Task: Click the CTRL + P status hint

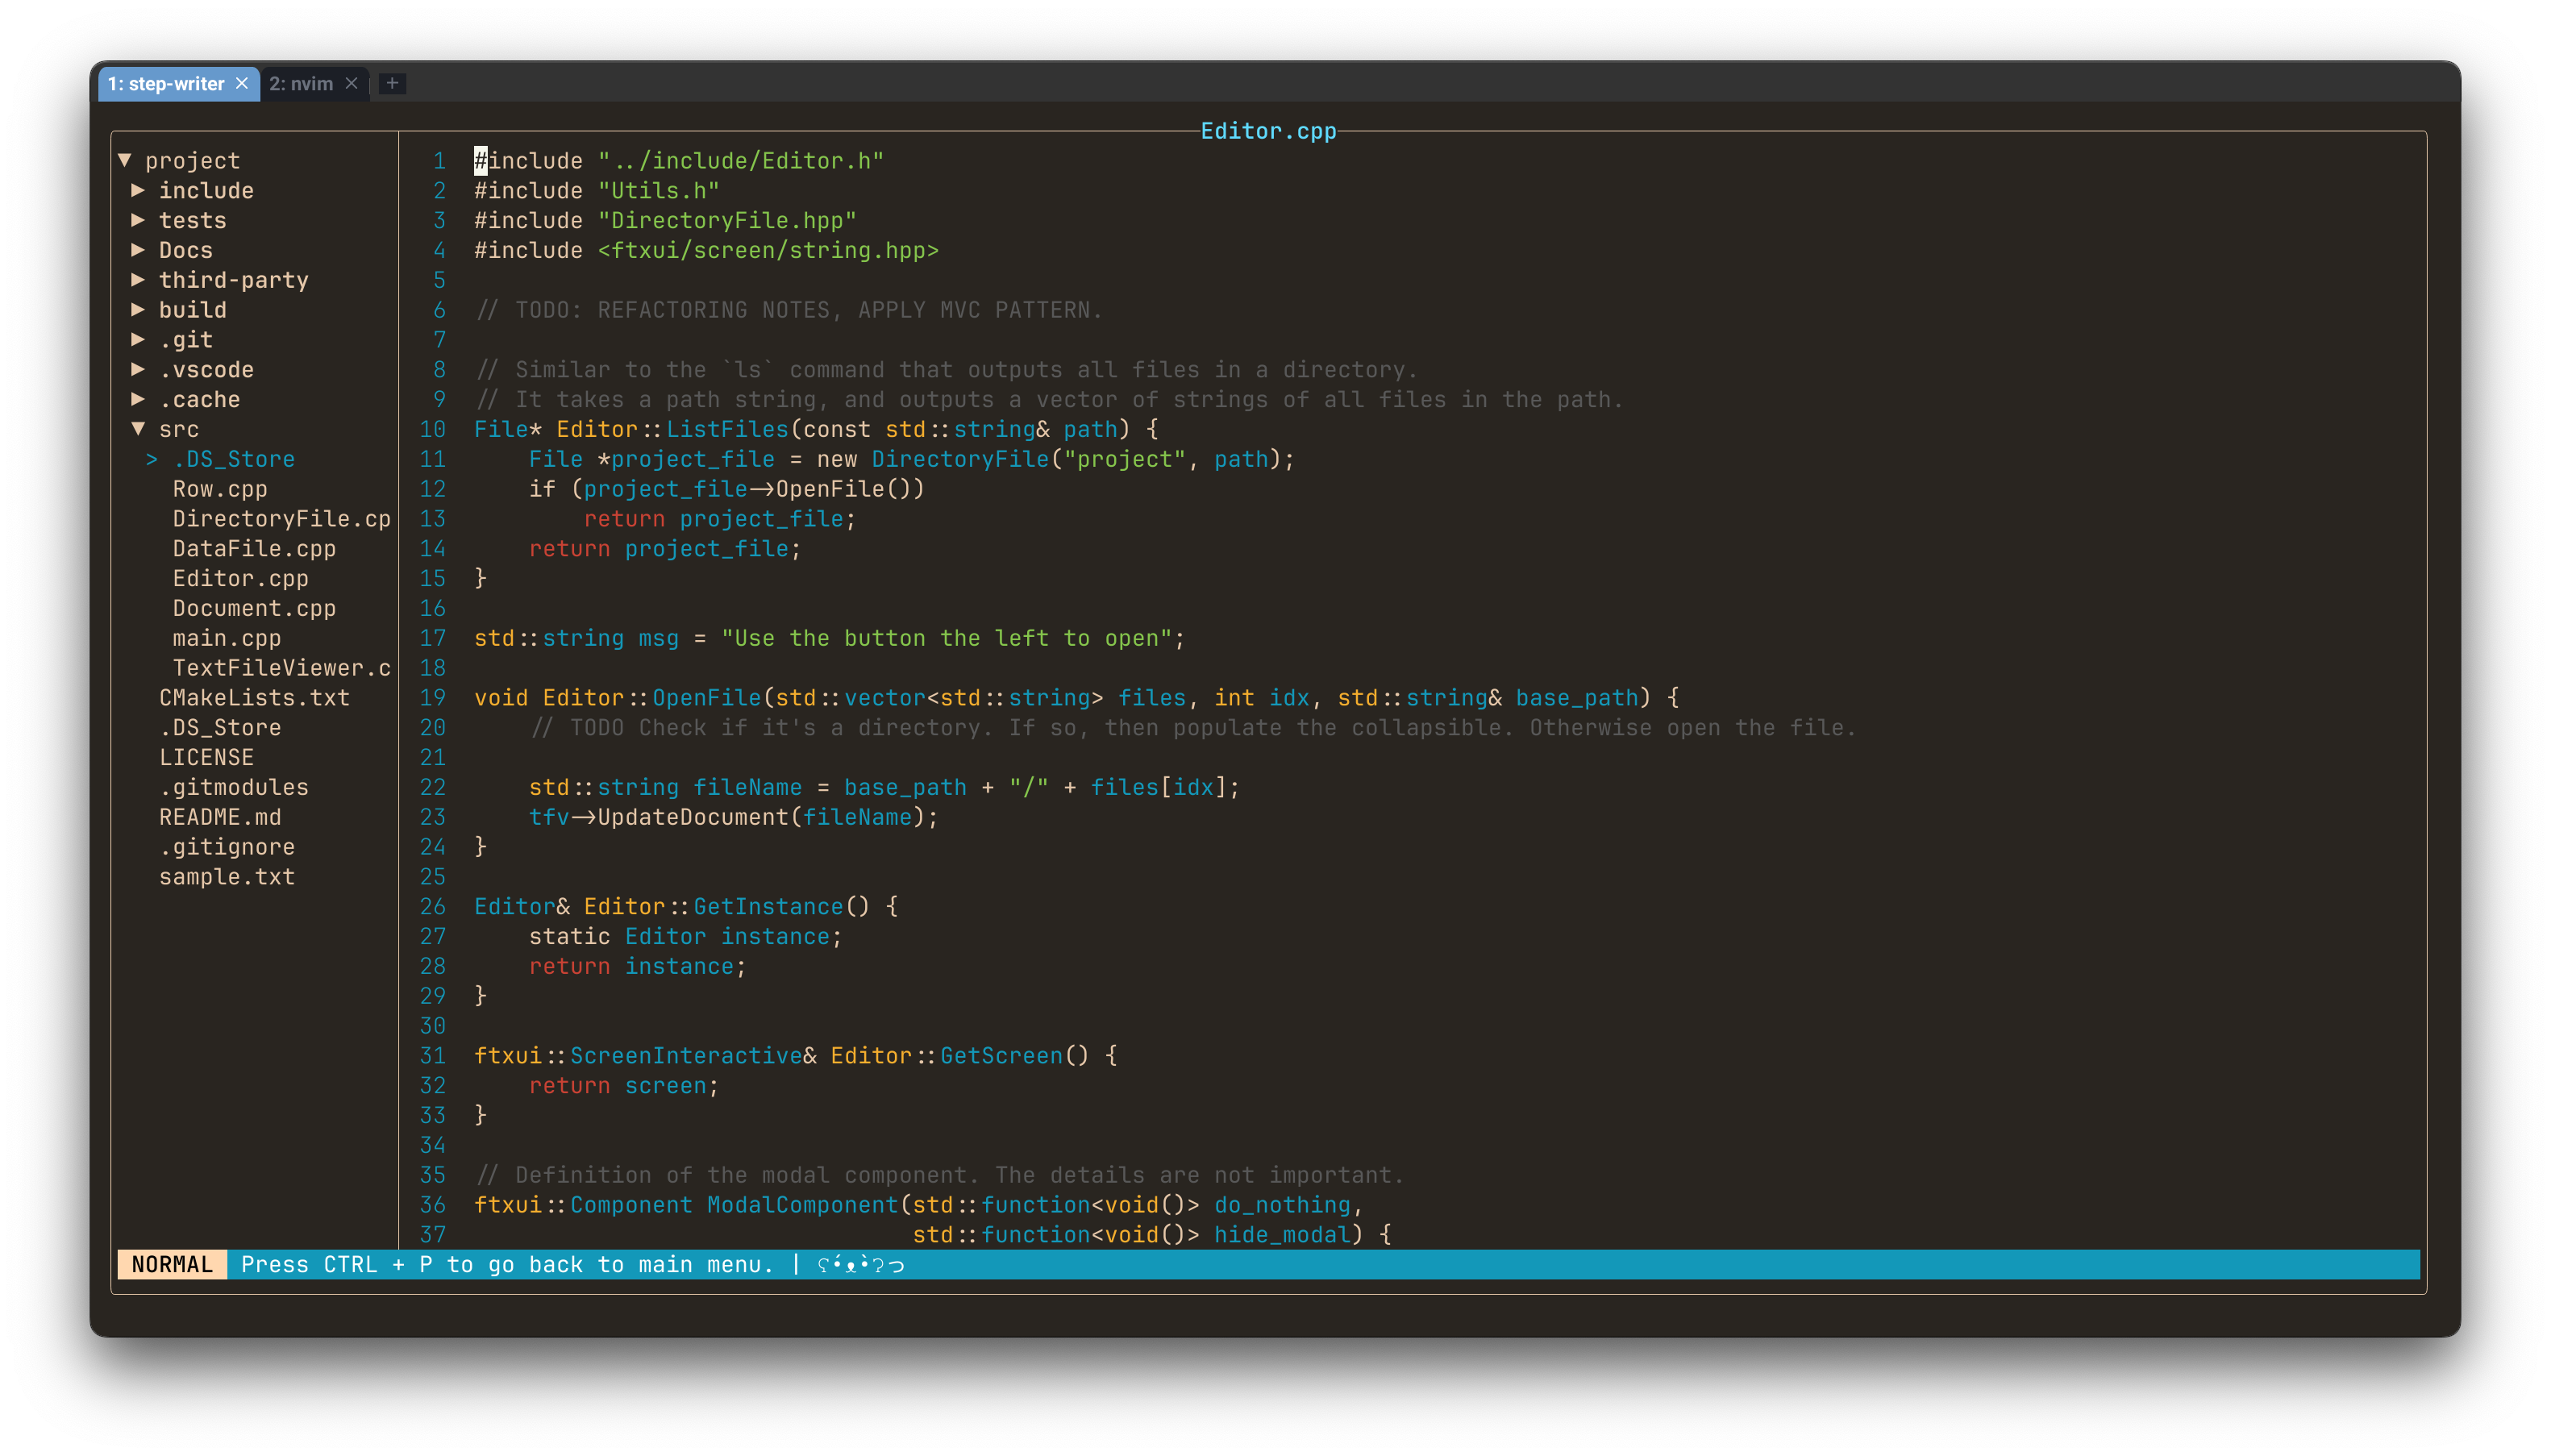Action: [x=508, y=1264]
